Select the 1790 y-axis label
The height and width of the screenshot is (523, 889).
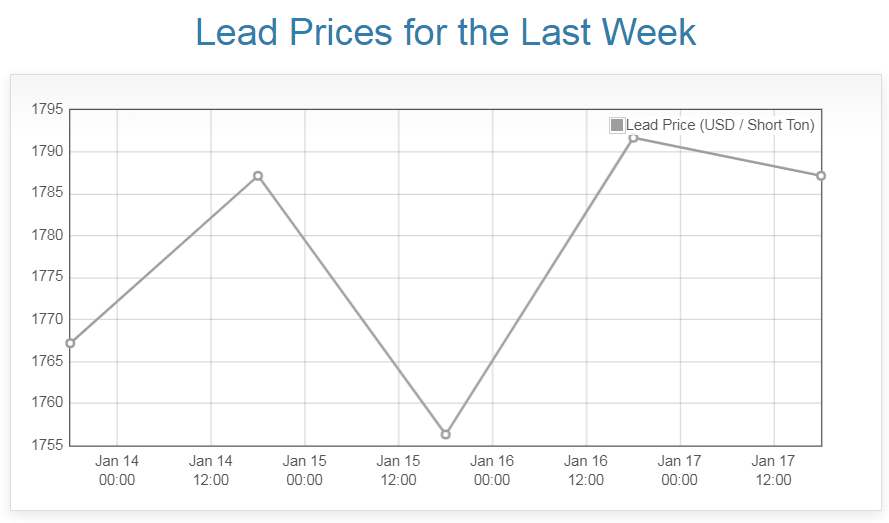click(x=47, y=151)
